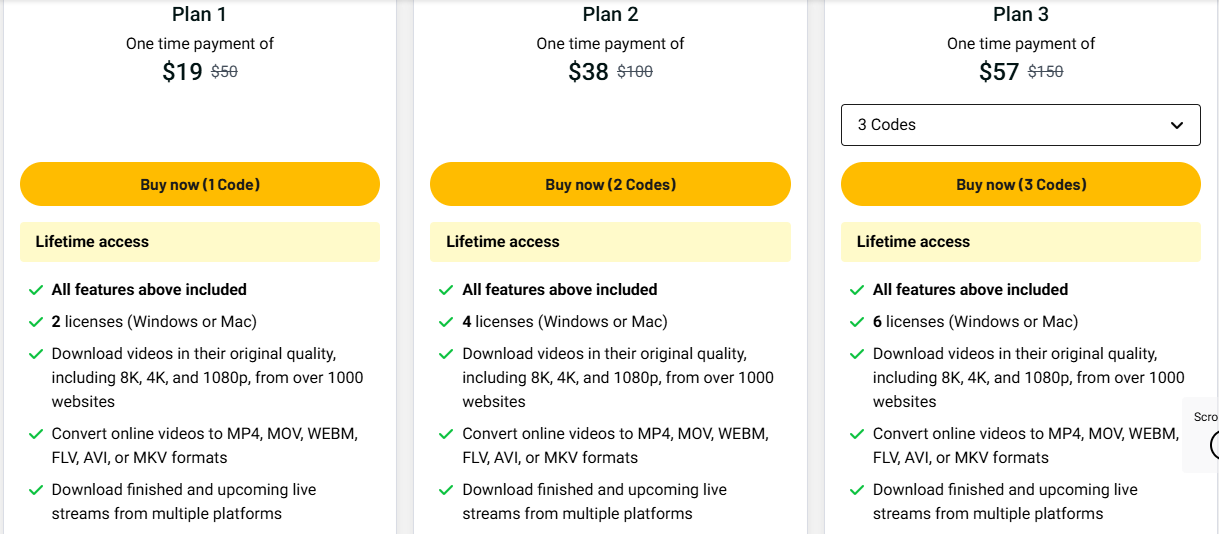Click the green checkmark beside Plan 3's 6 licenses

tap(857, 322)
